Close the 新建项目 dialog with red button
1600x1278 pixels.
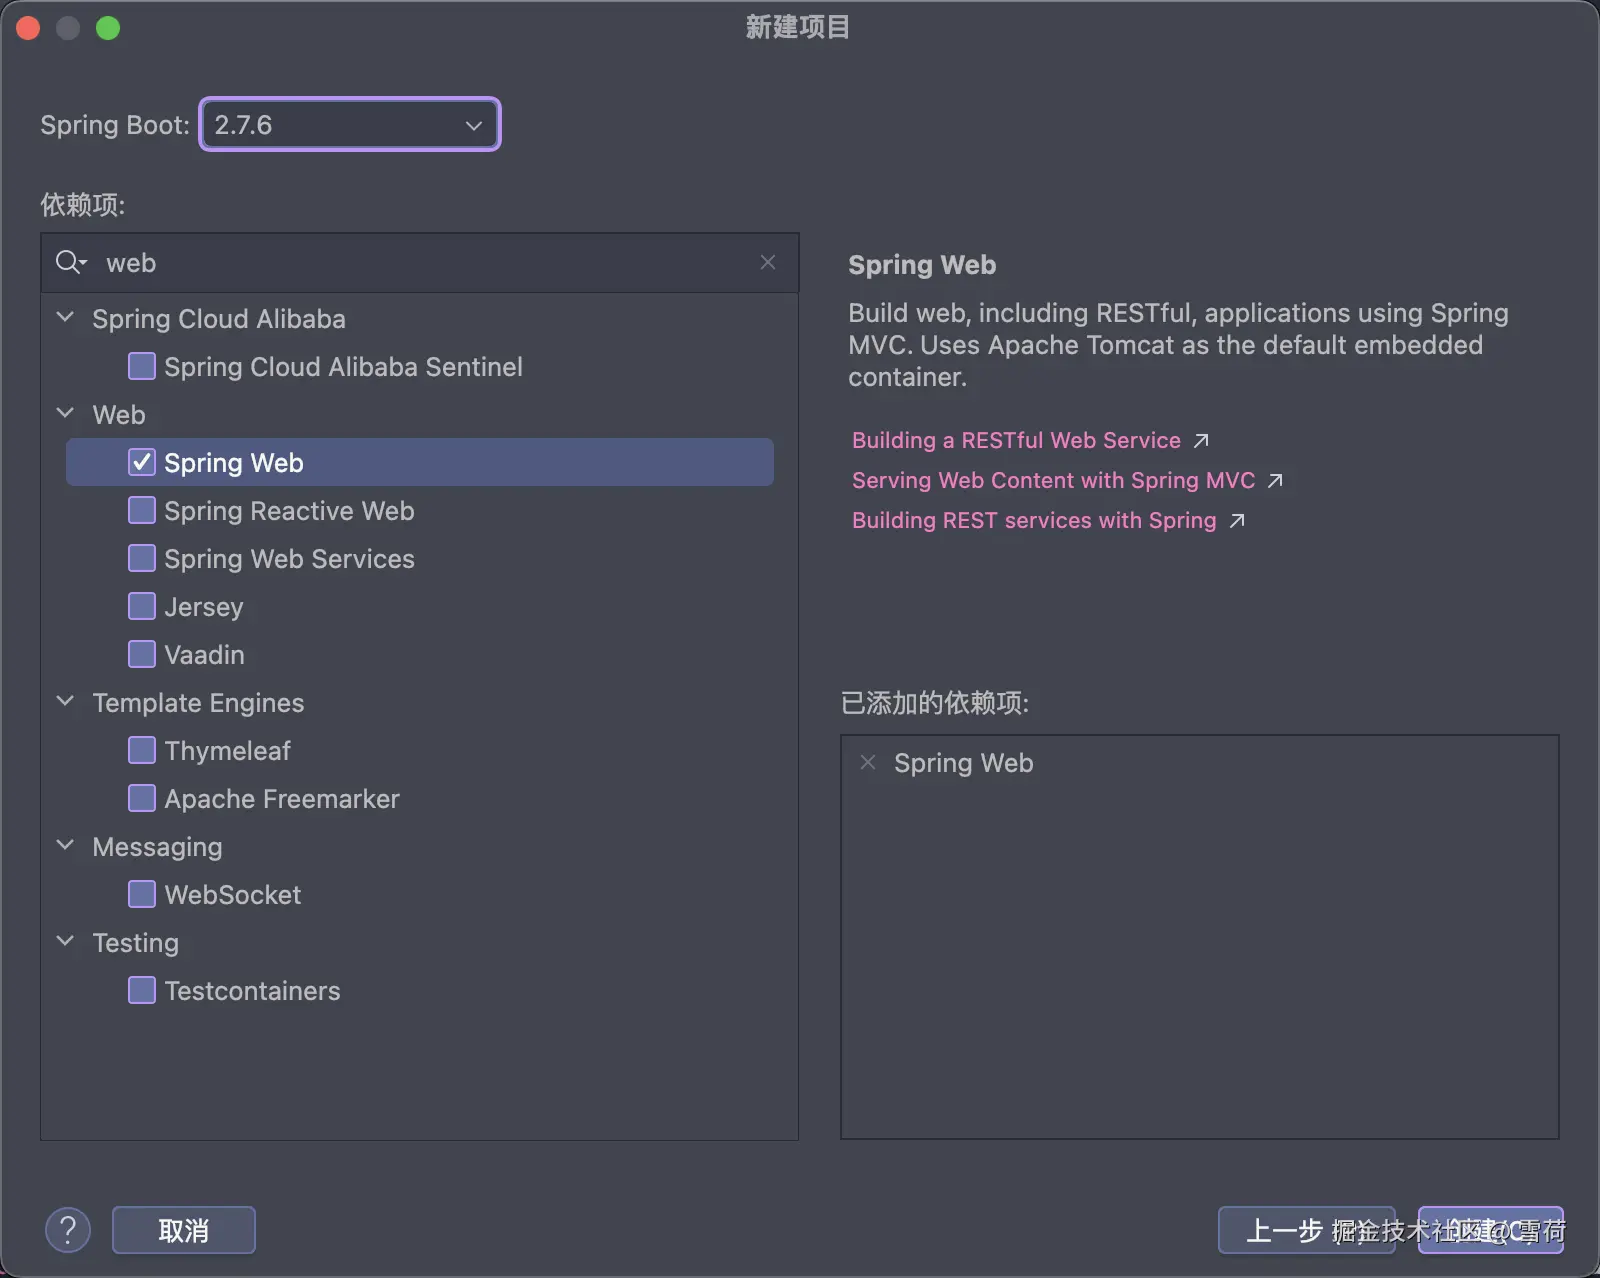point(28,28)
